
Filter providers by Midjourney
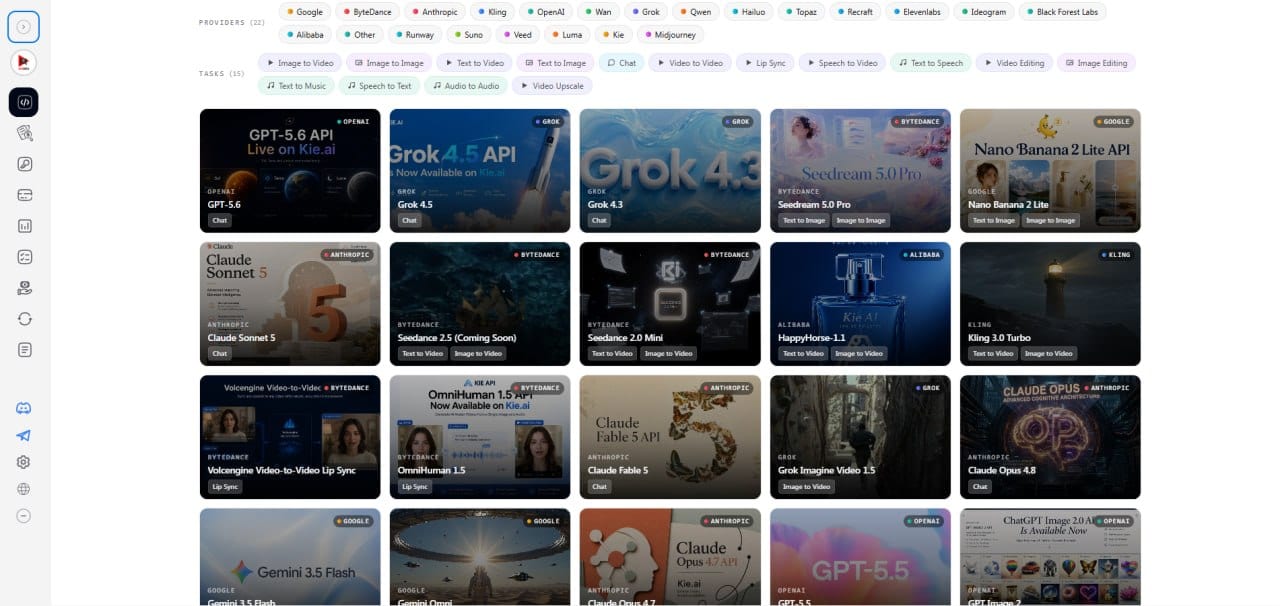670,34
